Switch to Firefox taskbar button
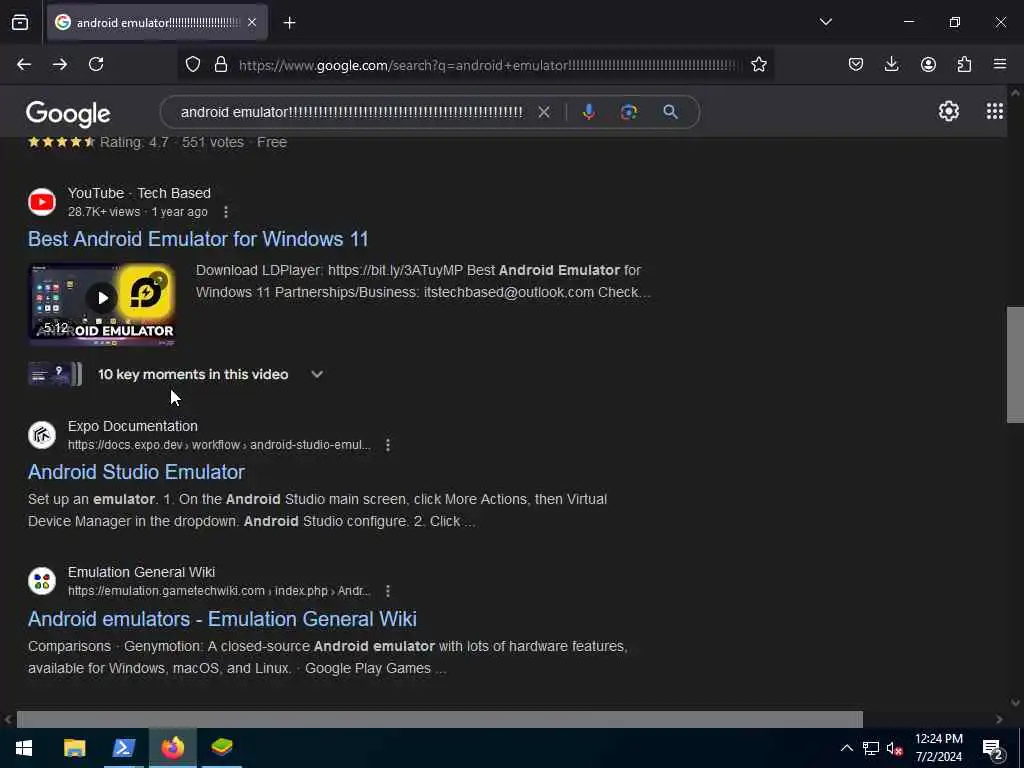 coord(173,748)
